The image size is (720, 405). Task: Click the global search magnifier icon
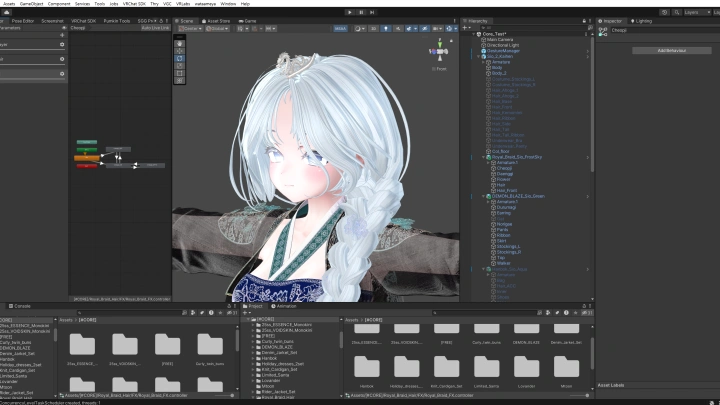tap(677, 12)
